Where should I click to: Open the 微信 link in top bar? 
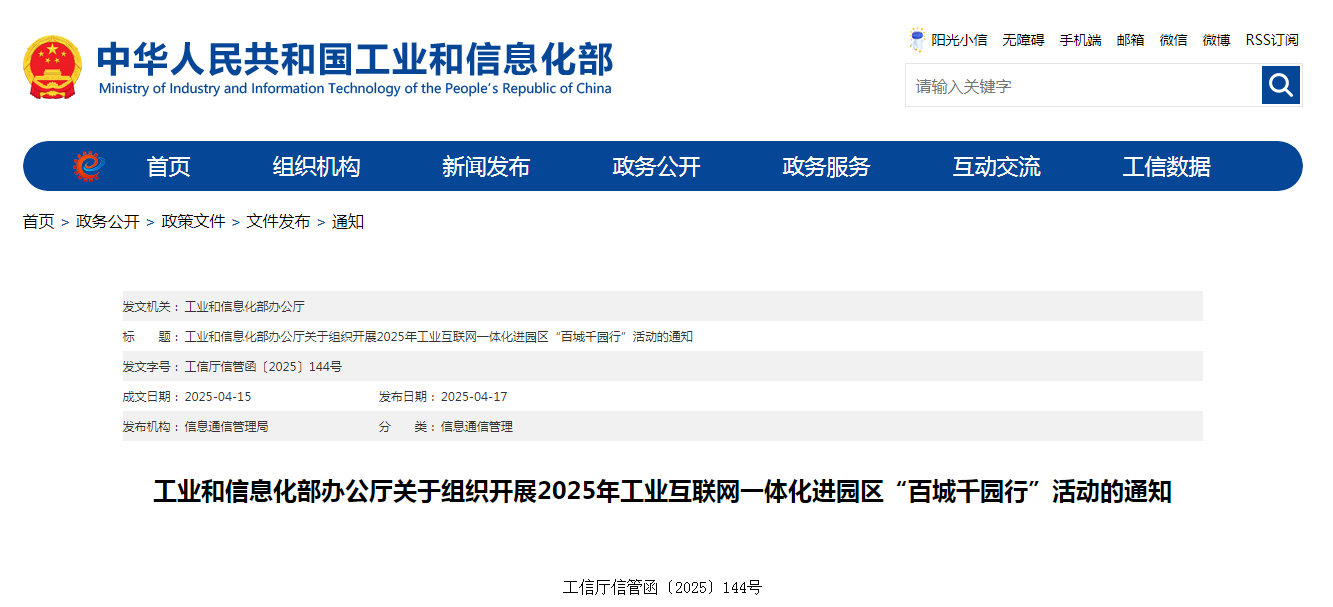pyautogui.click(x=1173, y=40)
